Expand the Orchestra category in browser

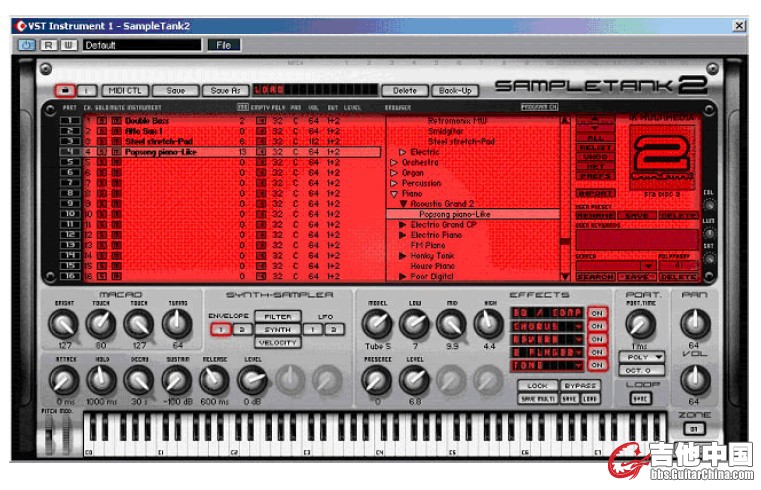pyautogui.click(x=394, y=163)
